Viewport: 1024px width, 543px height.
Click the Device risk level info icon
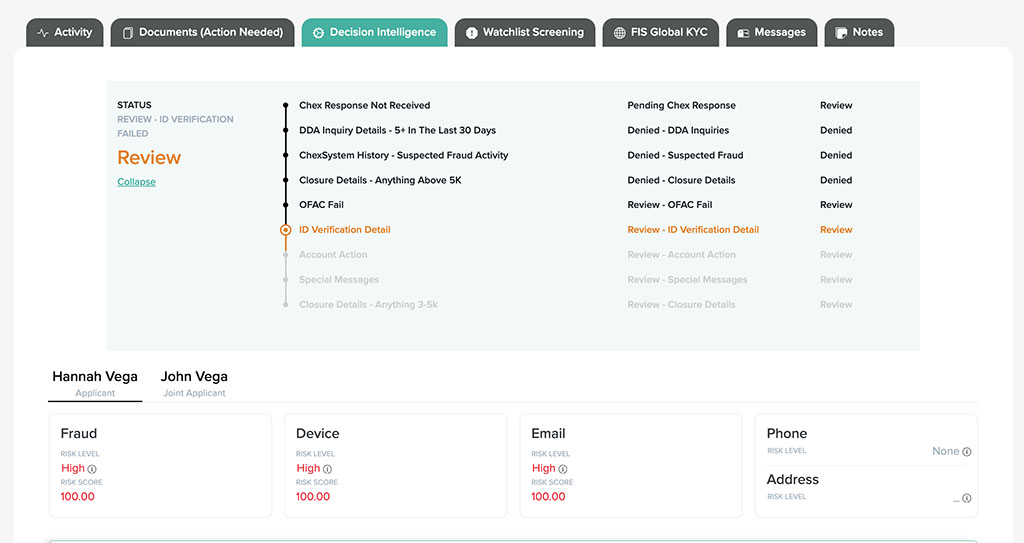[328, 469]
